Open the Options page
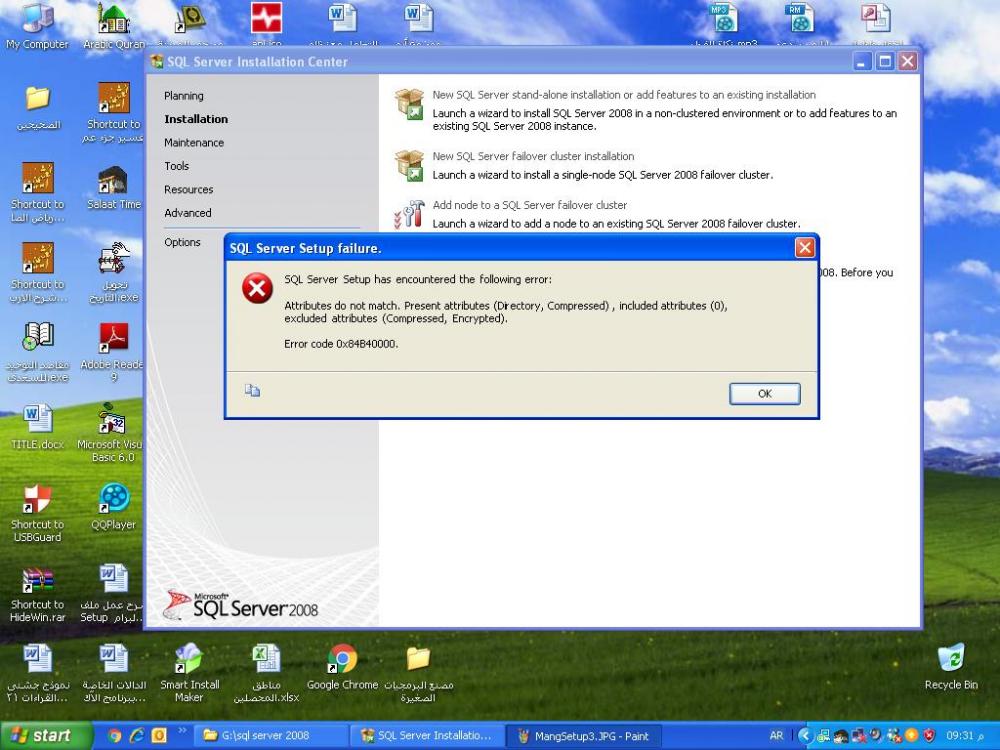The height and width of the screenshot is (750, 1000). (x=182, y=242)
